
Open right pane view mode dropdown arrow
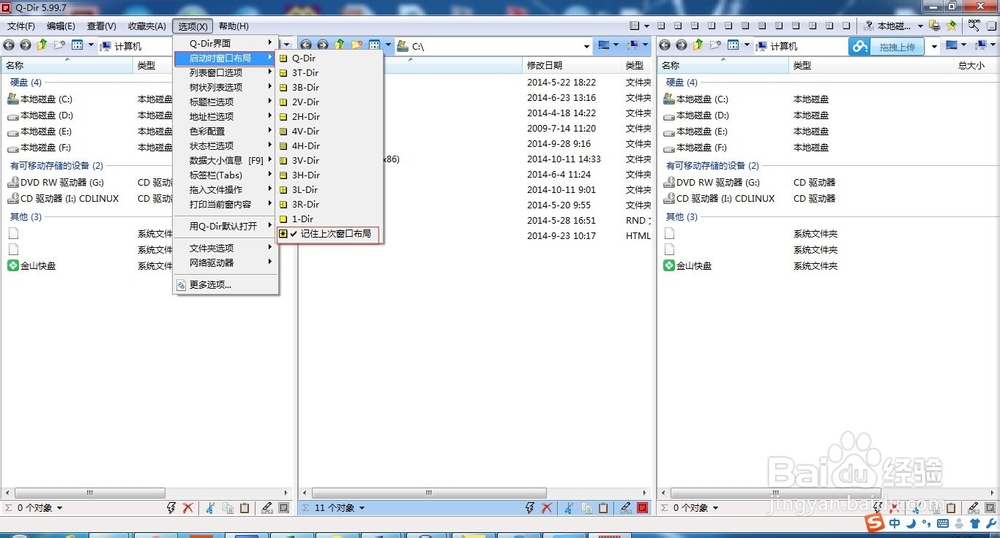[746, 45]
